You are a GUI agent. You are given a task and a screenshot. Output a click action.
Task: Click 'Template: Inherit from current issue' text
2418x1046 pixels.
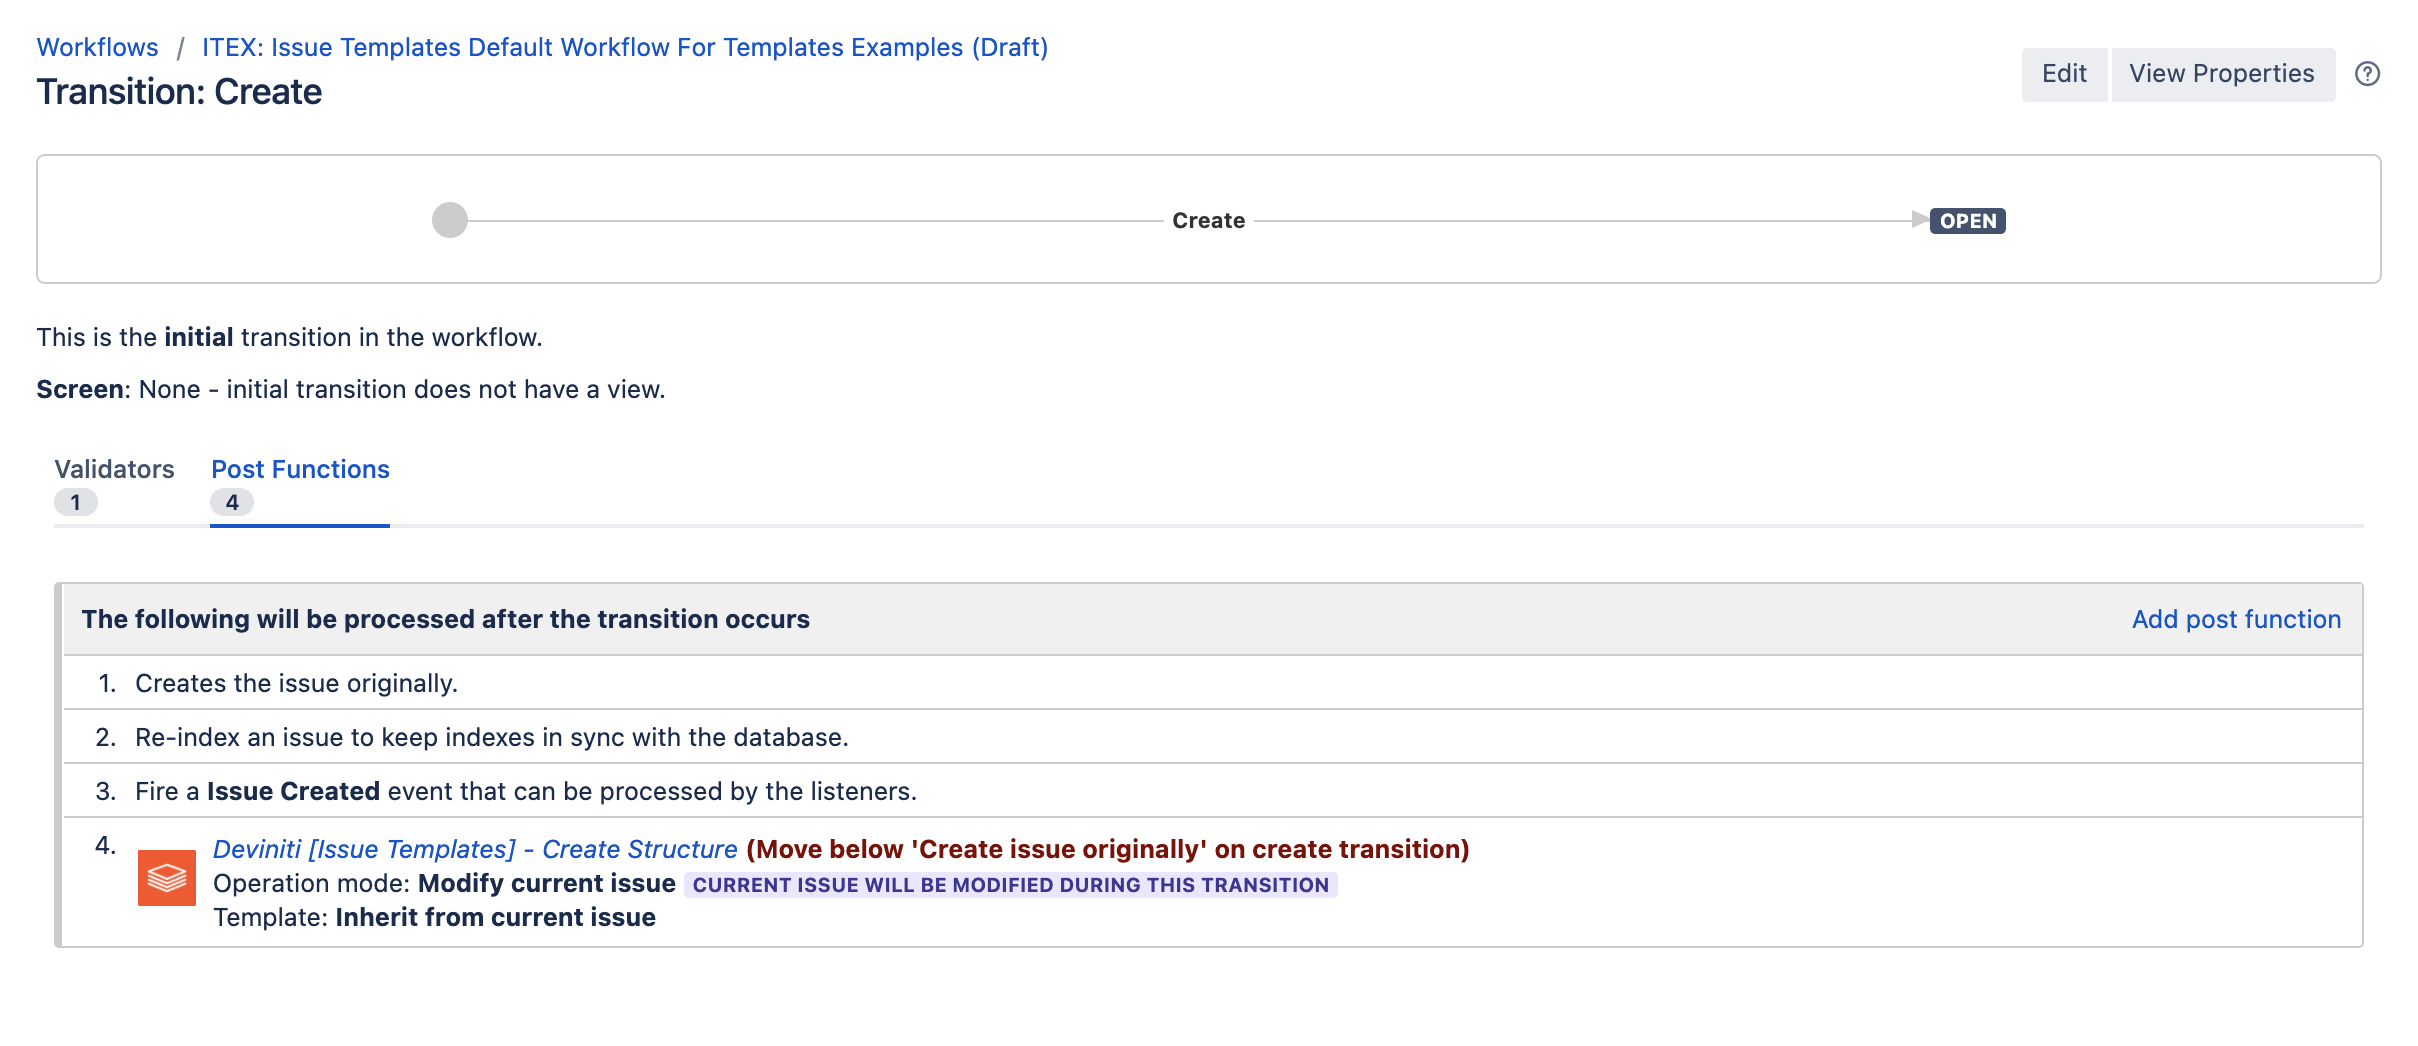click(434, 917)
